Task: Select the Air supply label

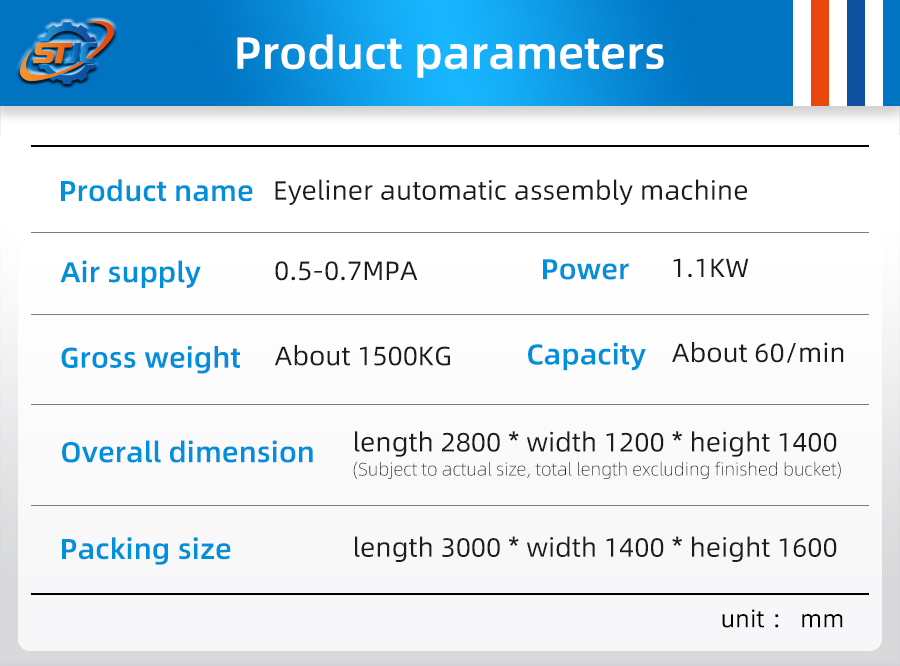Action: 130,273
